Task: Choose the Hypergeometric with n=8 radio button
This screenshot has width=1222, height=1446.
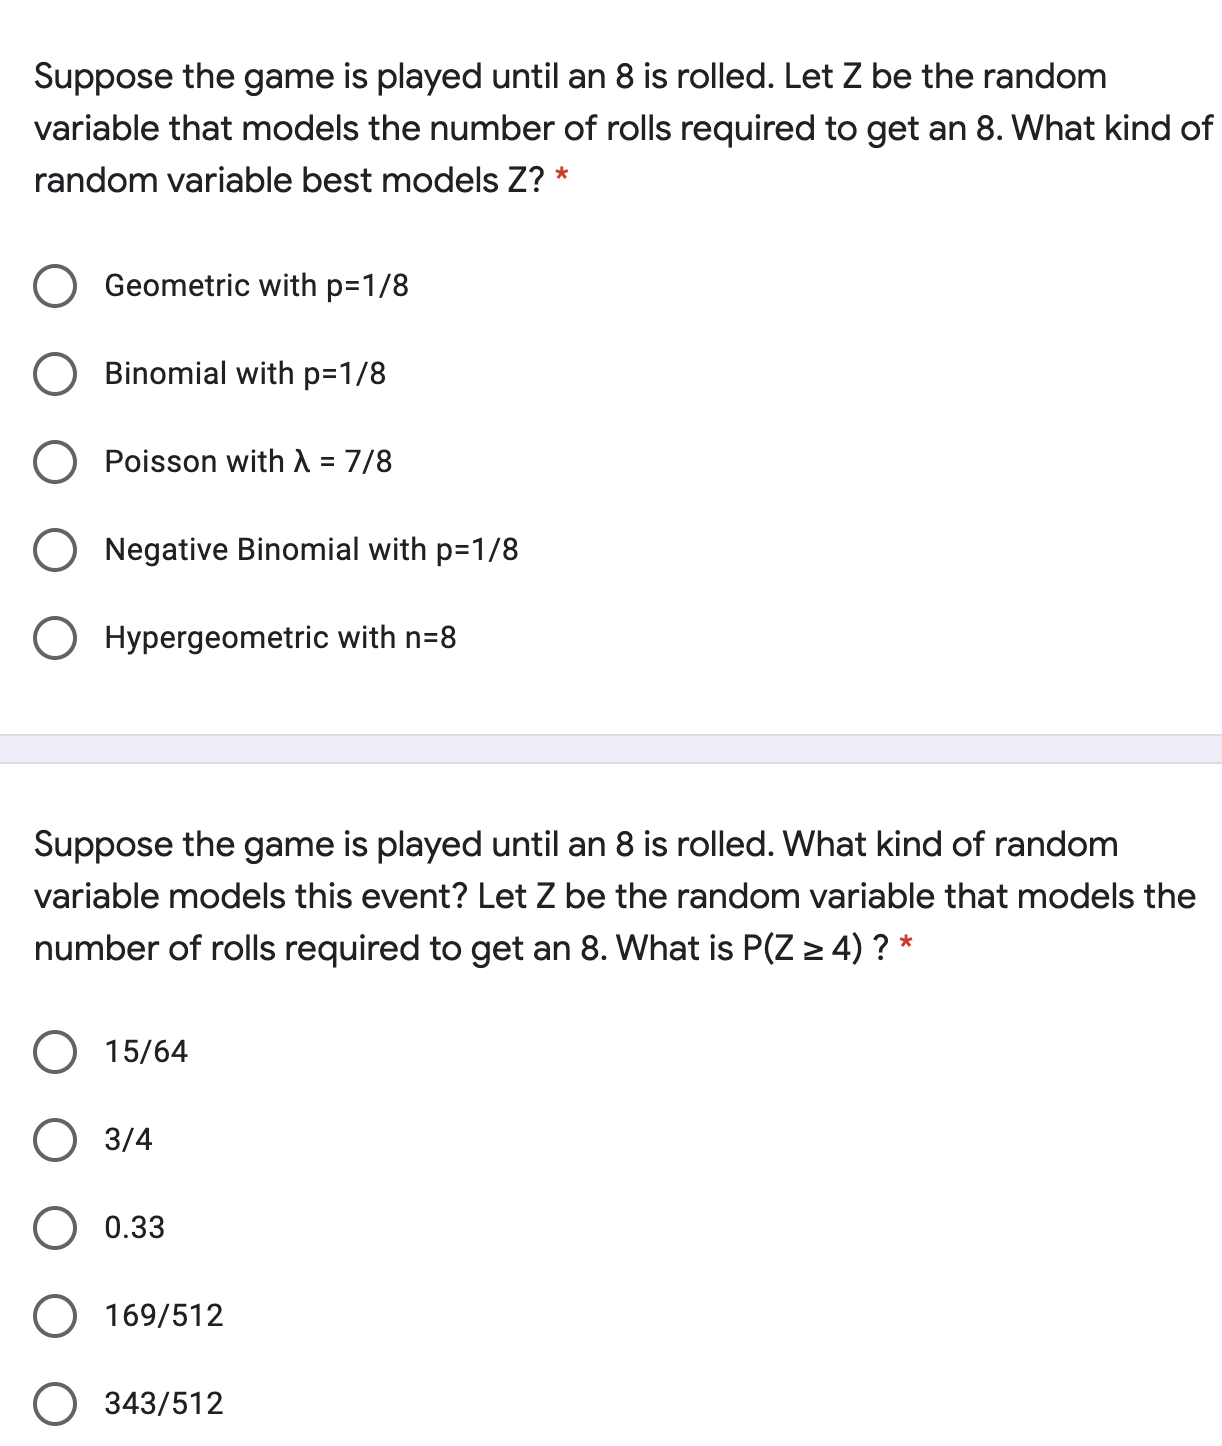Action: (x=55, y=638)
